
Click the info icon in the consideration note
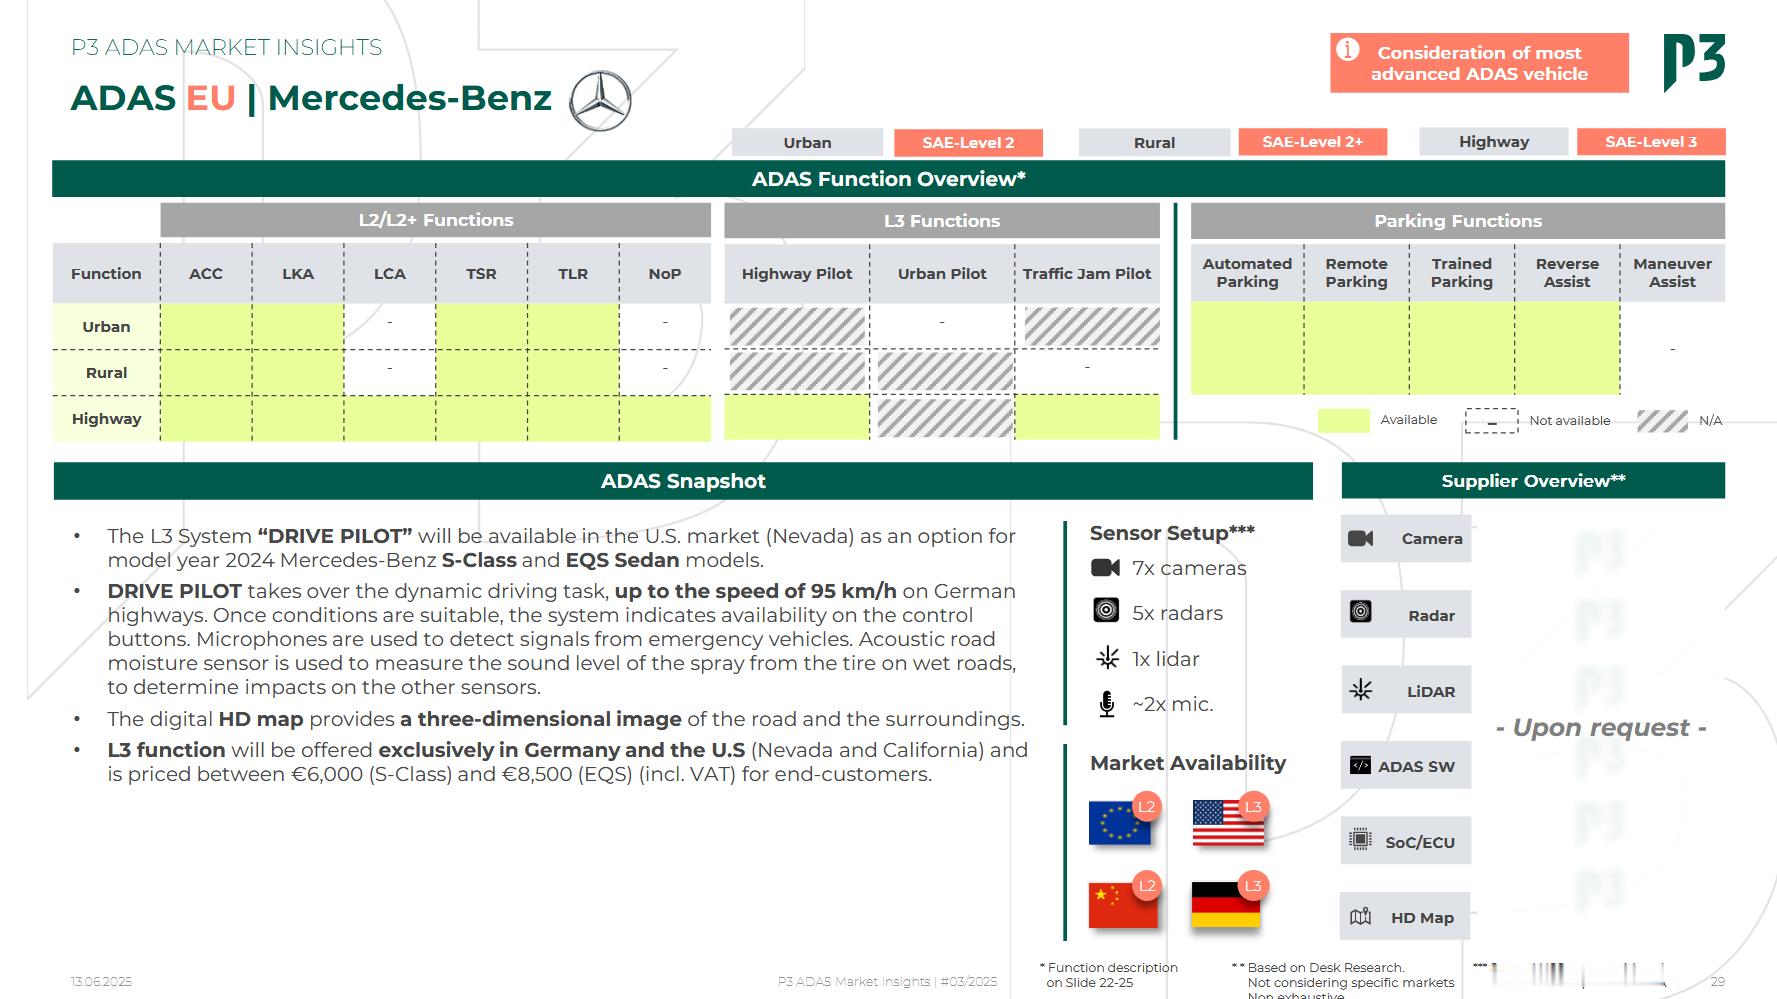(1348, 49)
